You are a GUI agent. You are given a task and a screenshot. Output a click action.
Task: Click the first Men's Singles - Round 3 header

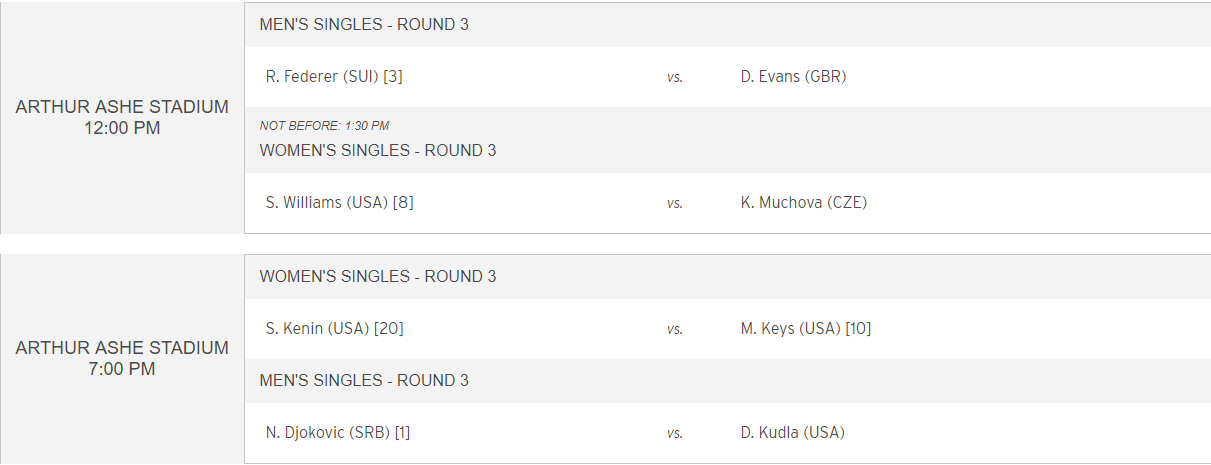point(364,25)
